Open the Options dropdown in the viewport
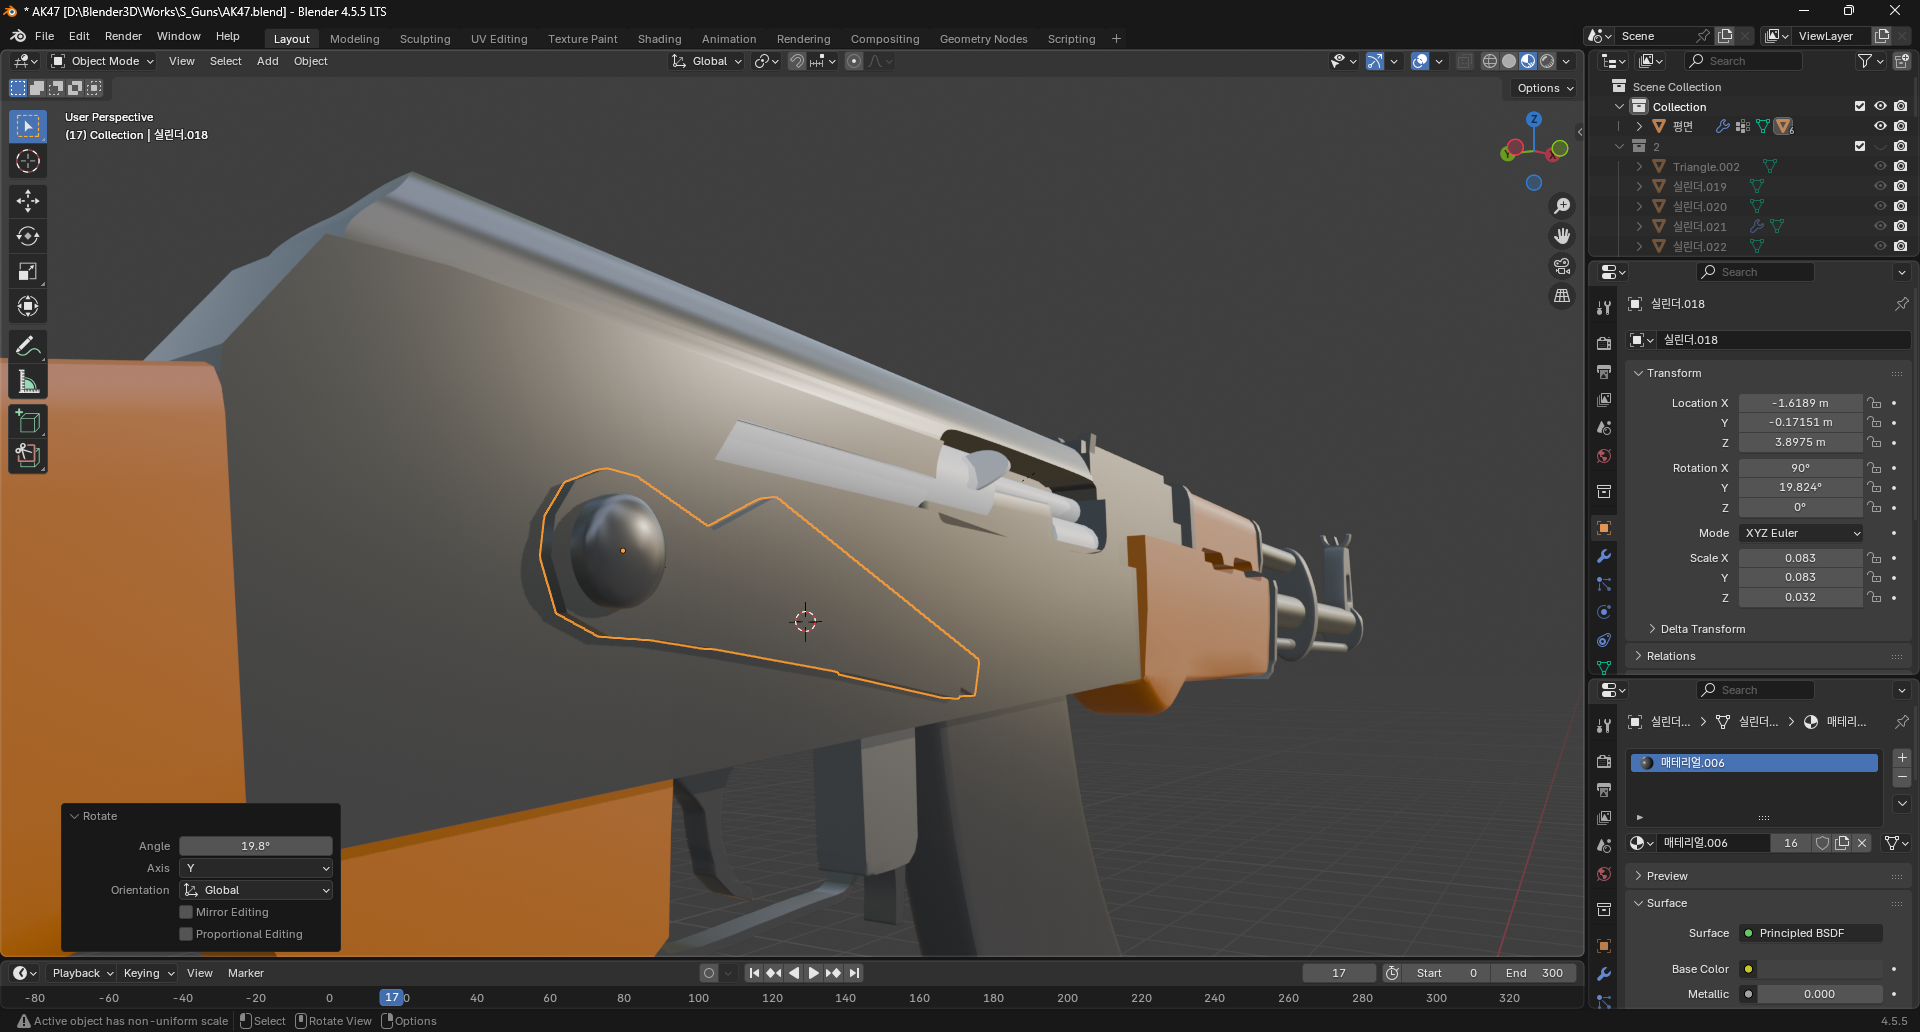The width and height of the screenshot is (1920, 1032). [1545, 88]
